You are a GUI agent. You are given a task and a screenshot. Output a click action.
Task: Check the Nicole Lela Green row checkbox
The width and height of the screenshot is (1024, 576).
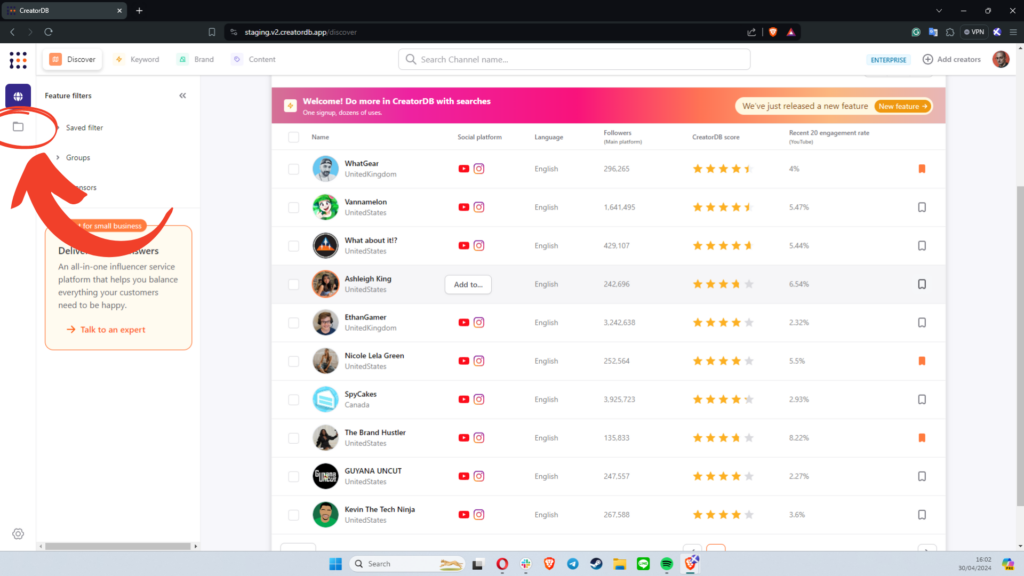tap(294, 361)
